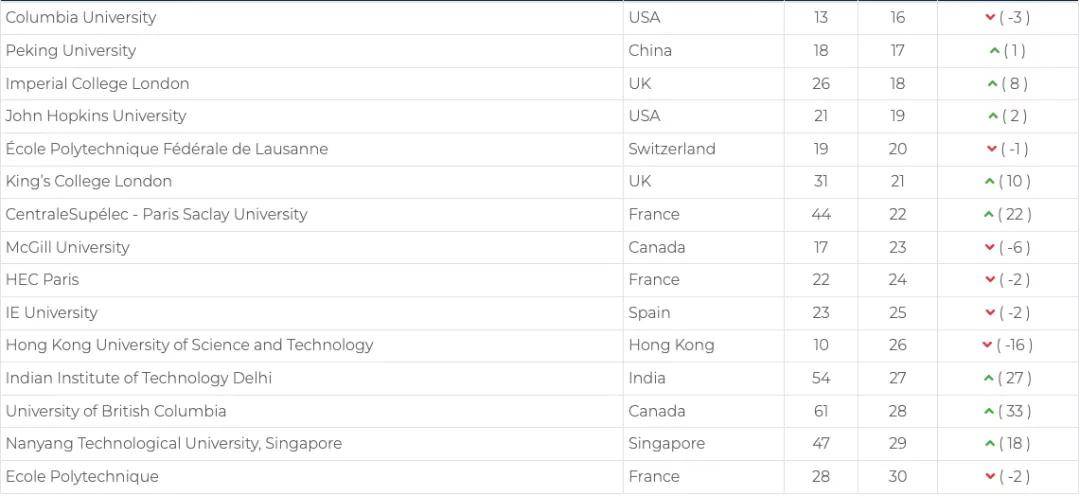Click green up arrow for Indian Institute of Technology Delhi
1080x496 pixels.
point(989,378)
